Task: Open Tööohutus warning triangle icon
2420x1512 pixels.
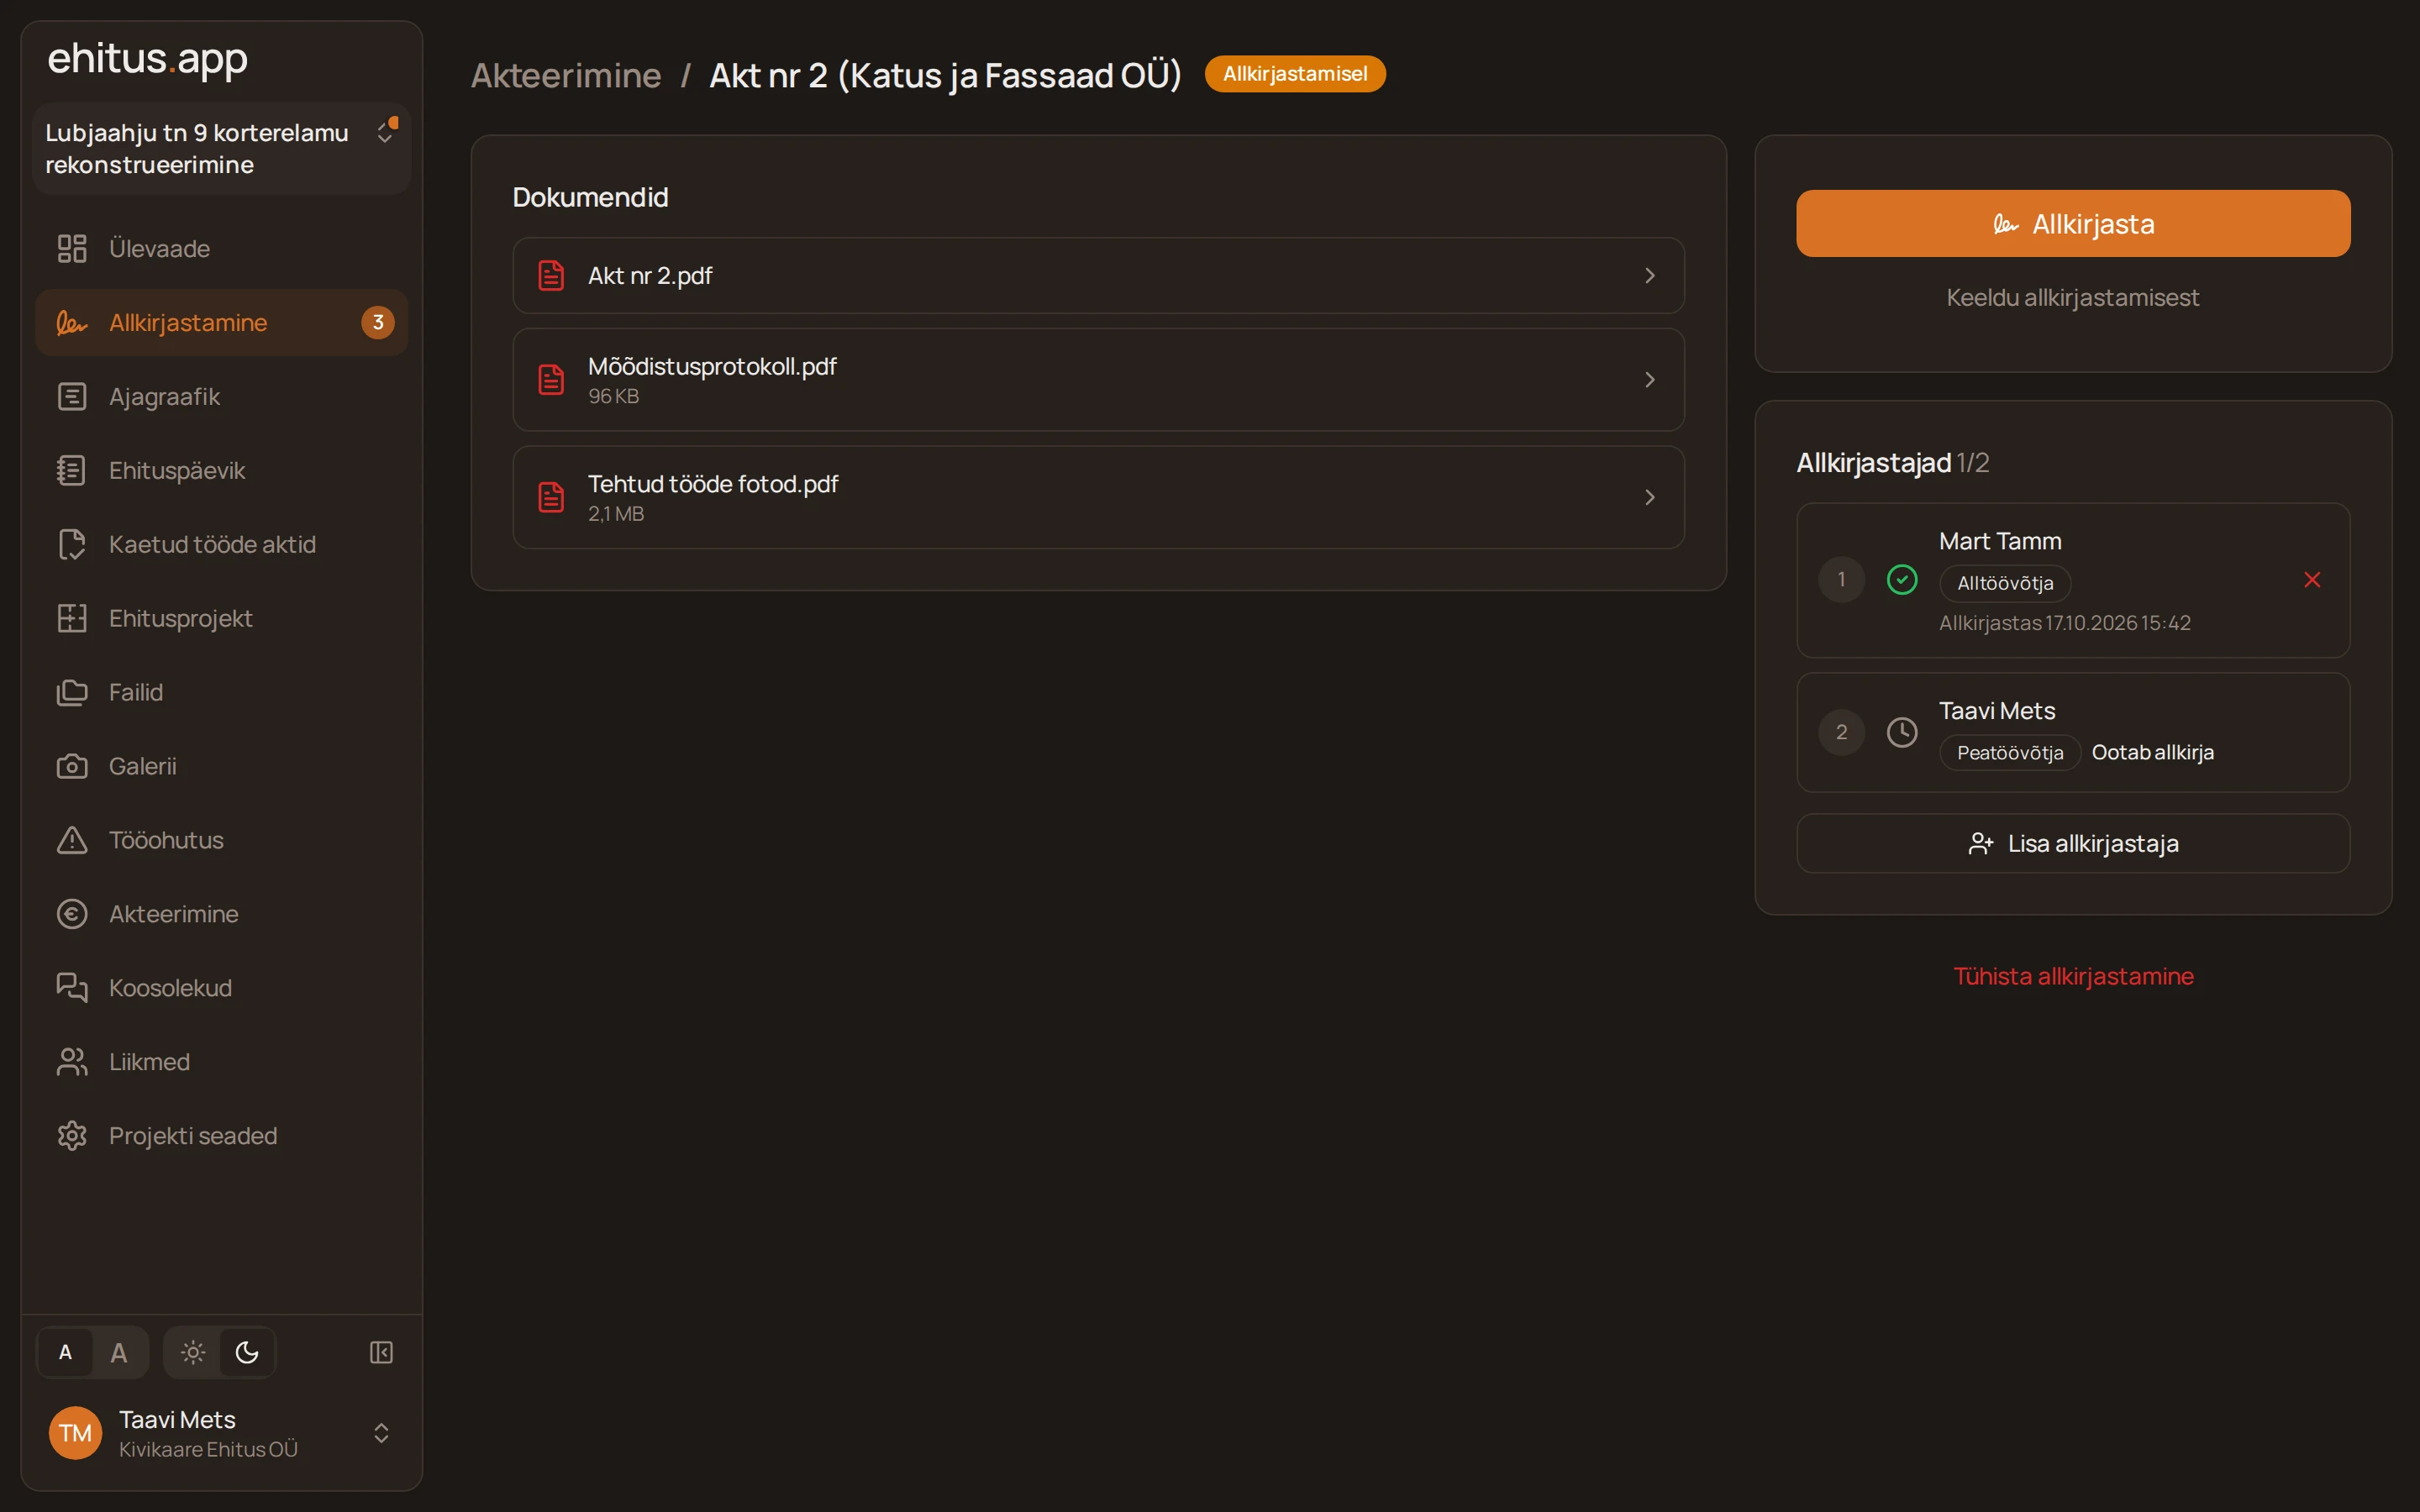Action: coord(72,840)
